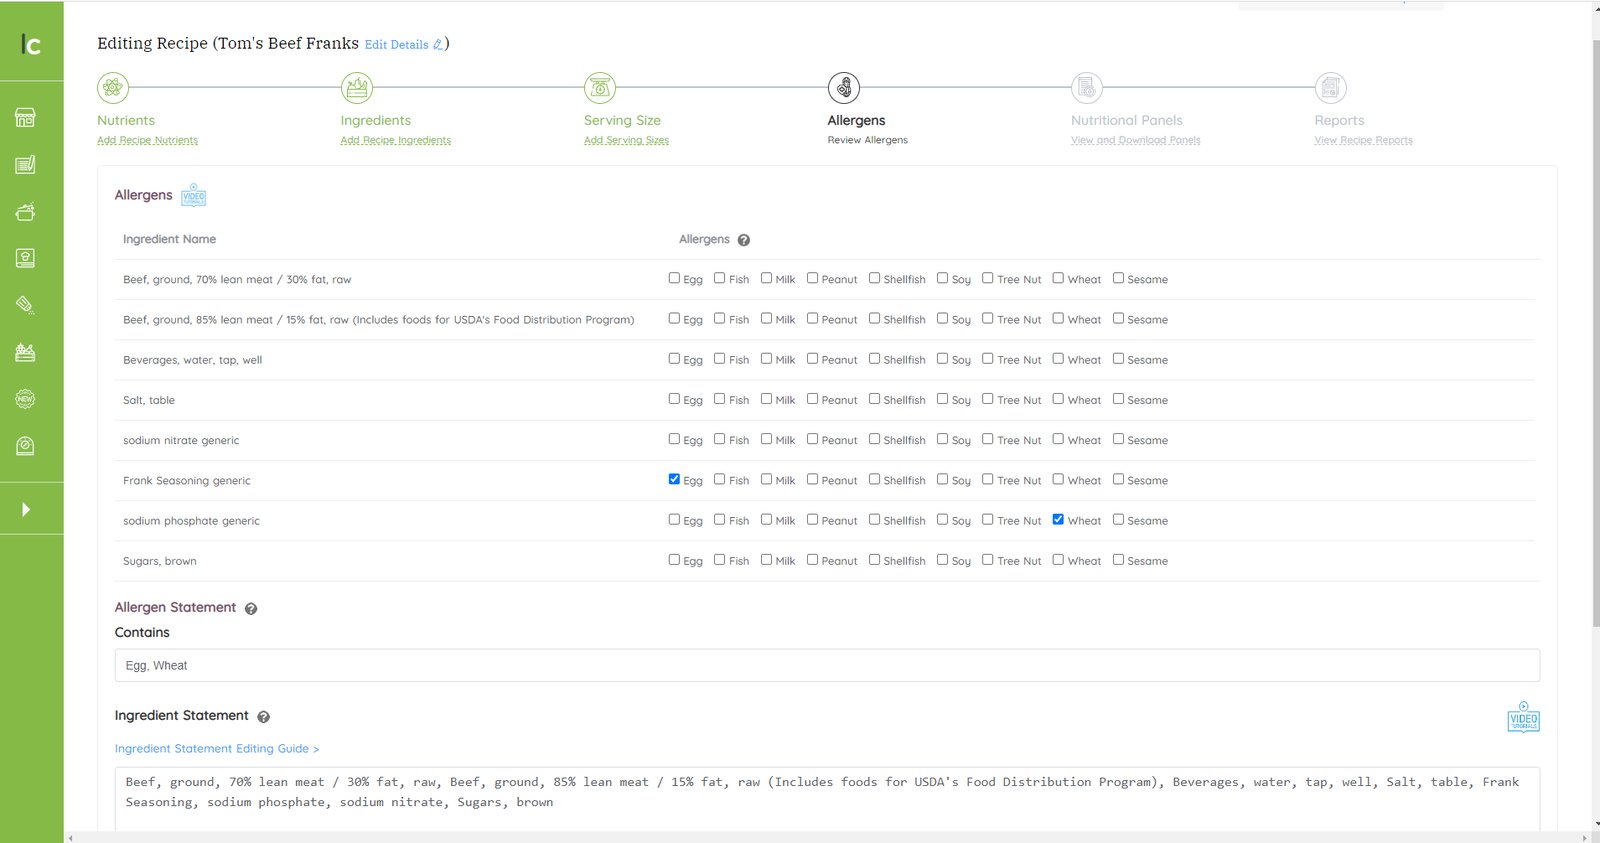The image size is (1600, 843).
Task: Click the chef recipe book sidebar icon
Action: [x=25, y=258]
